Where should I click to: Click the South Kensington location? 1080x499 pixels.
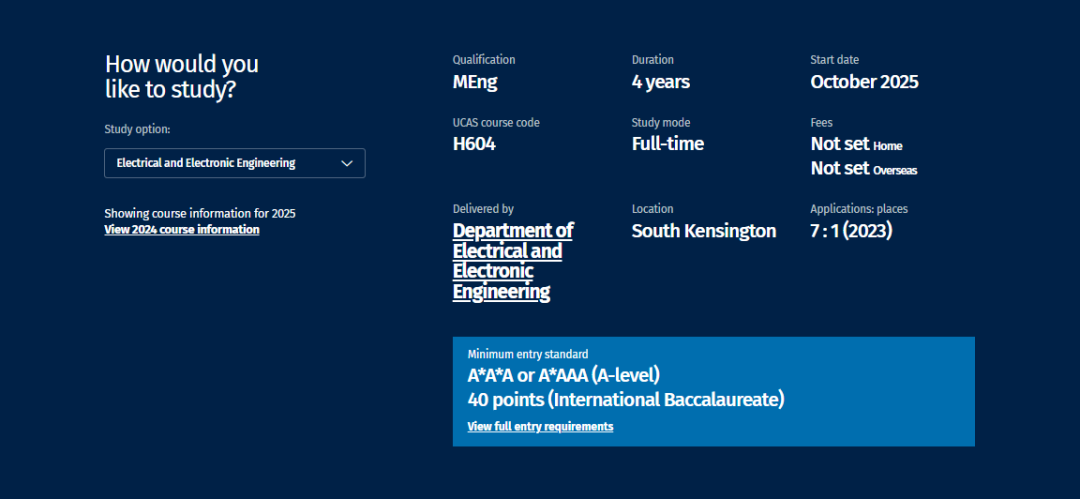(704, 231)
